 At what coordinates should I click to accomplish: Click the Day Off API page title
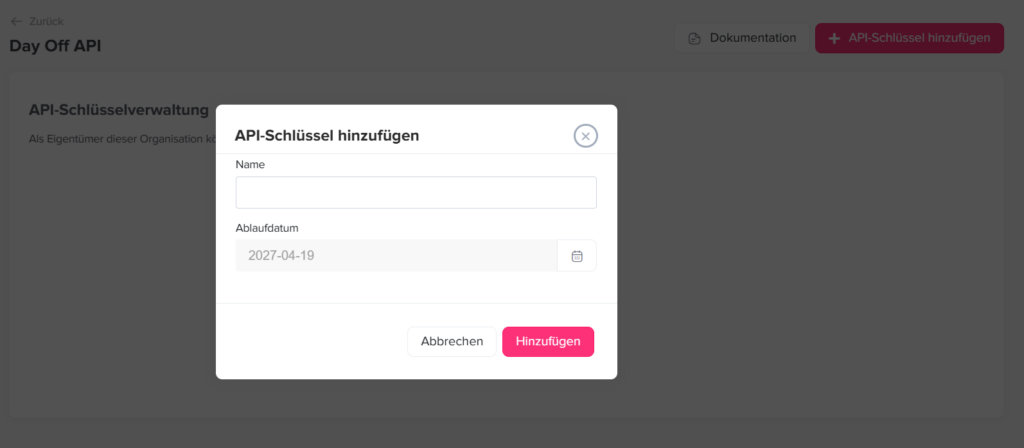pyautogui.click(x=56, y=46)
